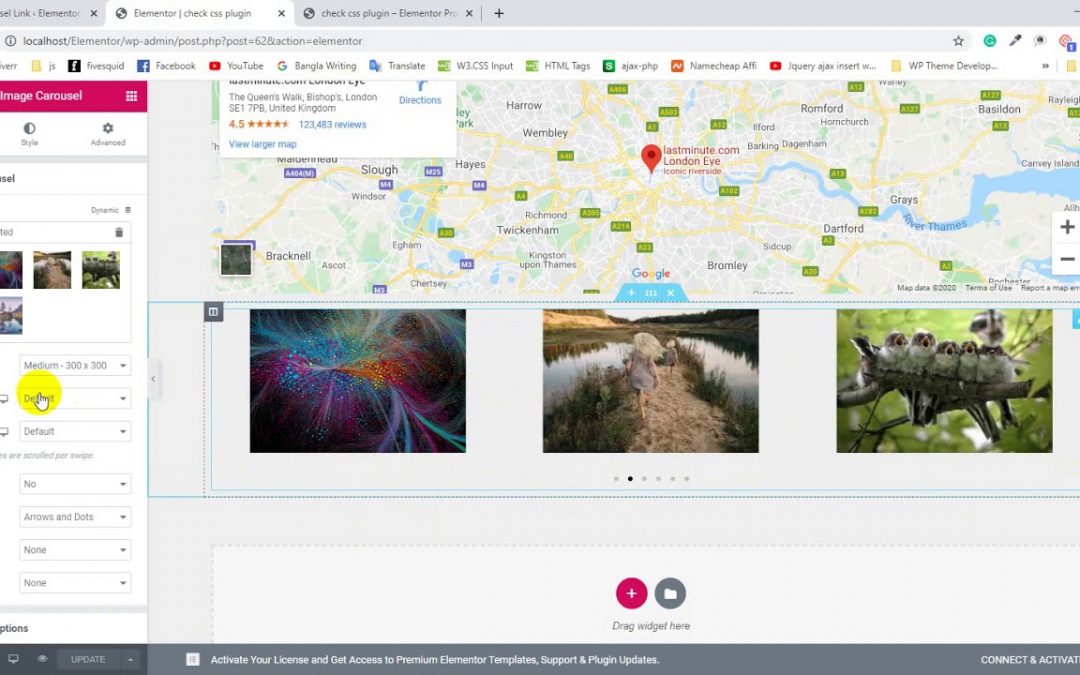Open the Navigation dropdown set to Arrows and Dots
Viewport: 1080px width, 675px height.
point(74,516)
